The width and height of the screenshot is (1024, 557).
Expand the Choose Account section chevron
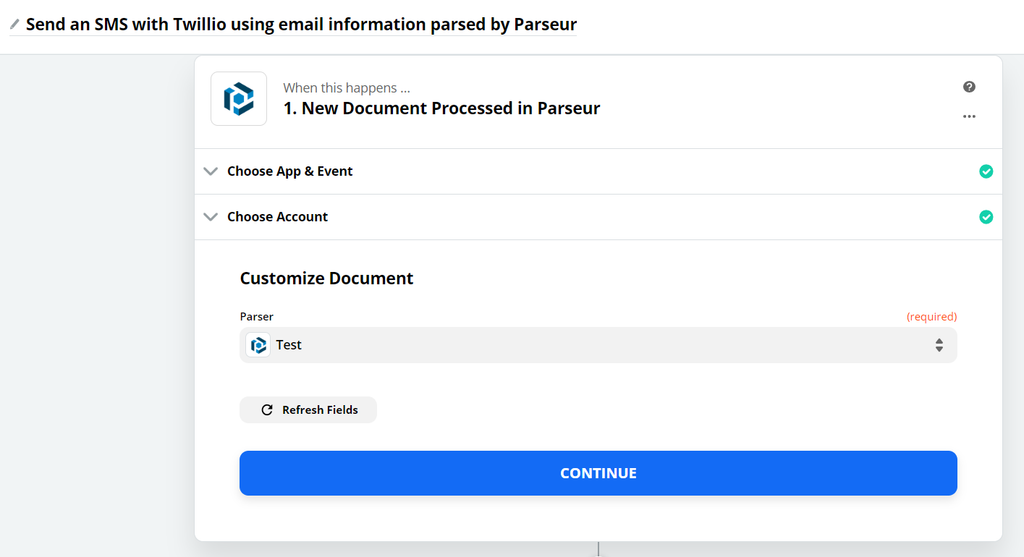click(x=210, y=217)
